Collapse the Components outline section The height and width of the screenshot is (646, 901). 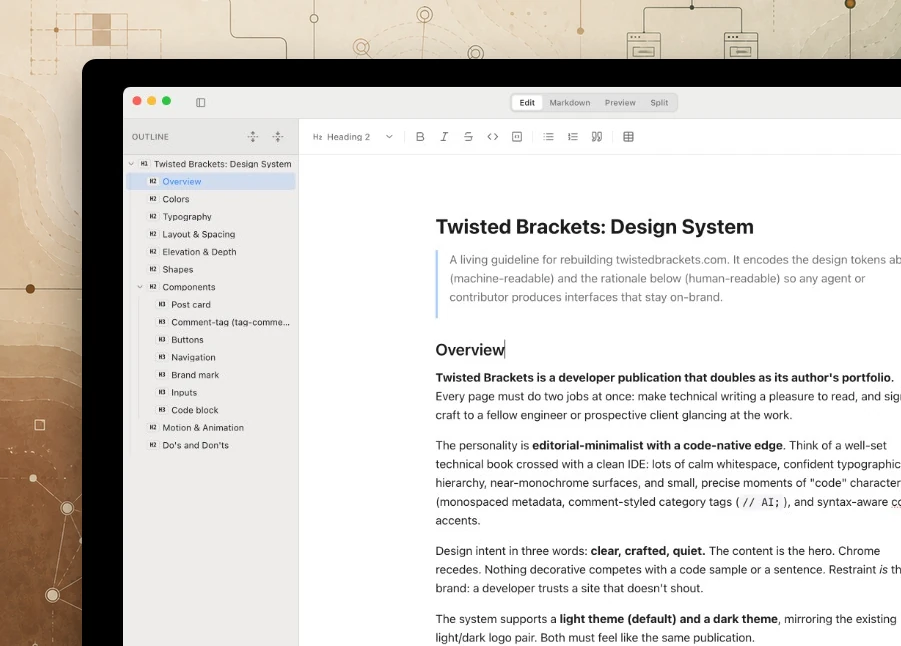coord(140,287)
